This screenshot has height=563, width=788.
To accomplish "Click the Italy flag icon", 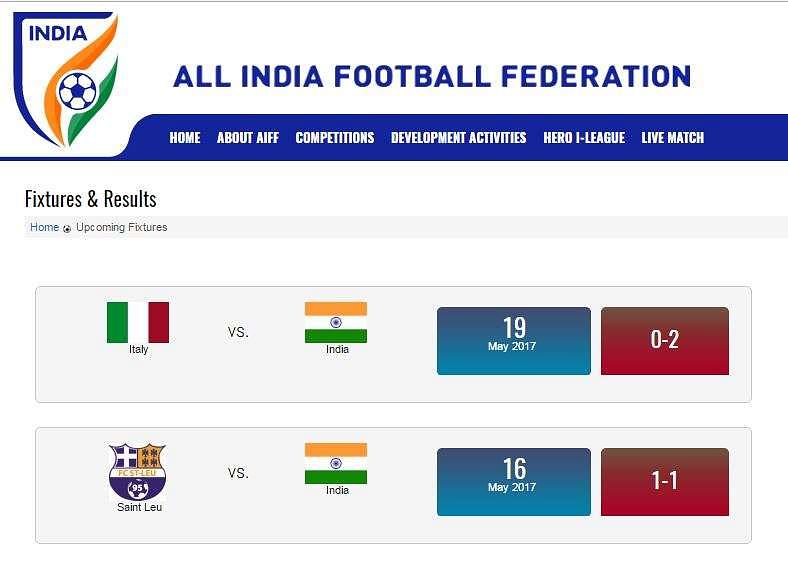I will pos(138,322).
